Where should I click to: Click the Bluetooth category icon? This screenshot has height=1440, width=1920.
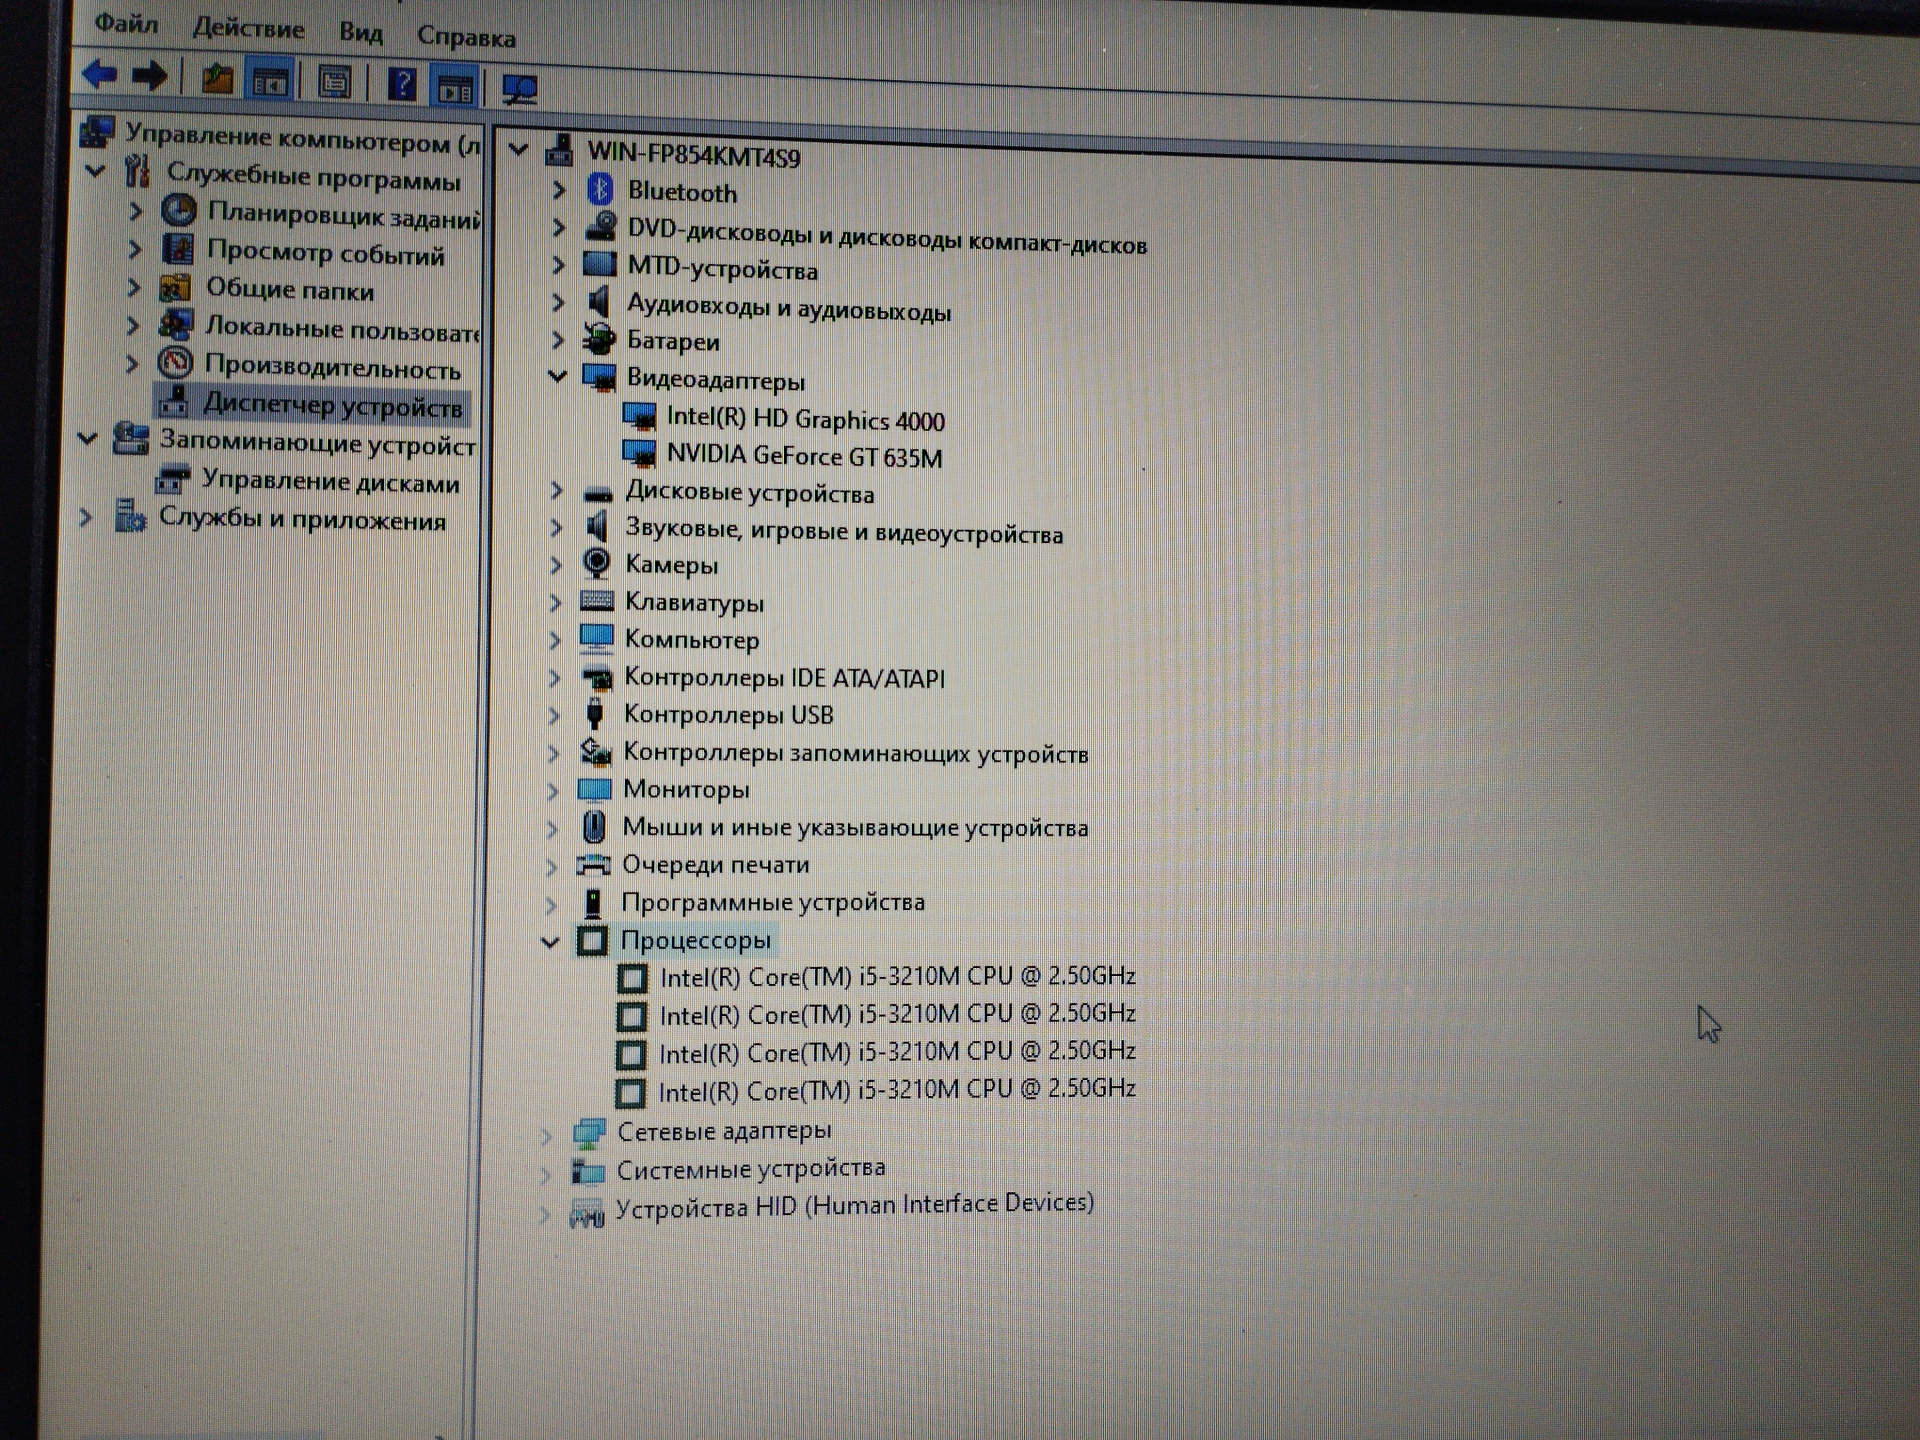pos(600,189)
